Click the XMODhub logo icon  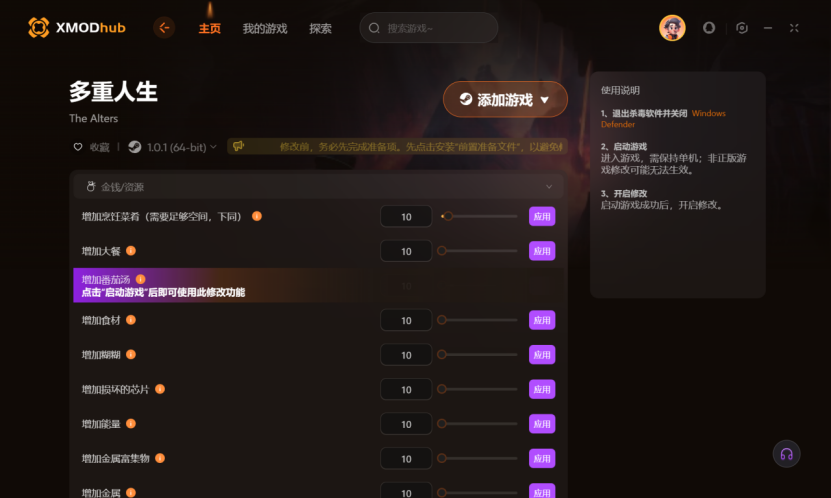(39, 28)
